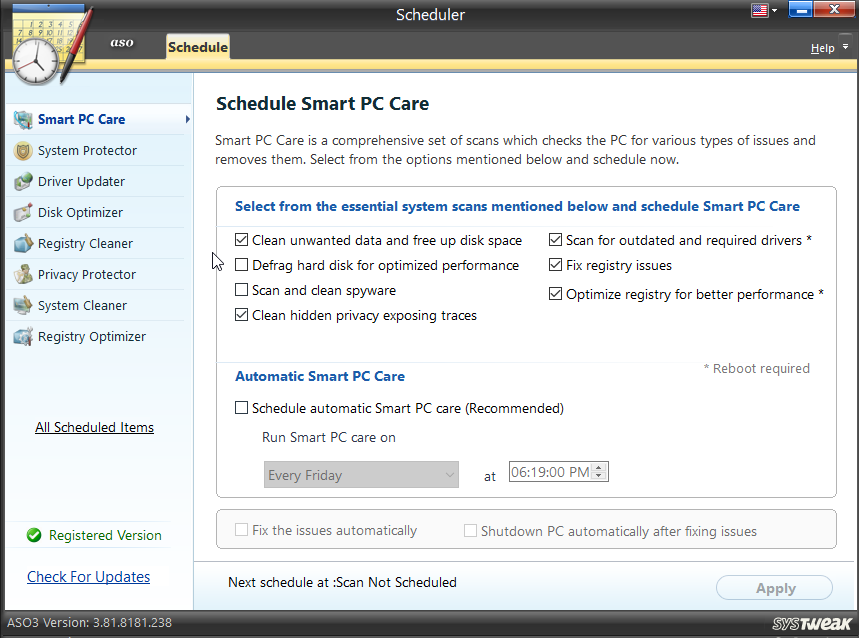Open the Every Friday schedule dropdown
Viewport: 859px width, 638px height.
pyautogui.click(x=360, y=475)
